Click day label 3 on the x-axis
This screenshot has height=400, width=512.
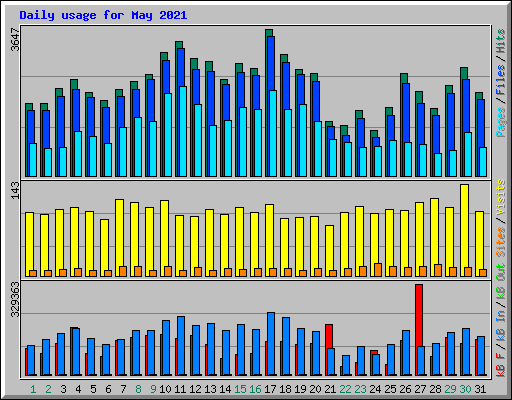[x=63, y=389]
